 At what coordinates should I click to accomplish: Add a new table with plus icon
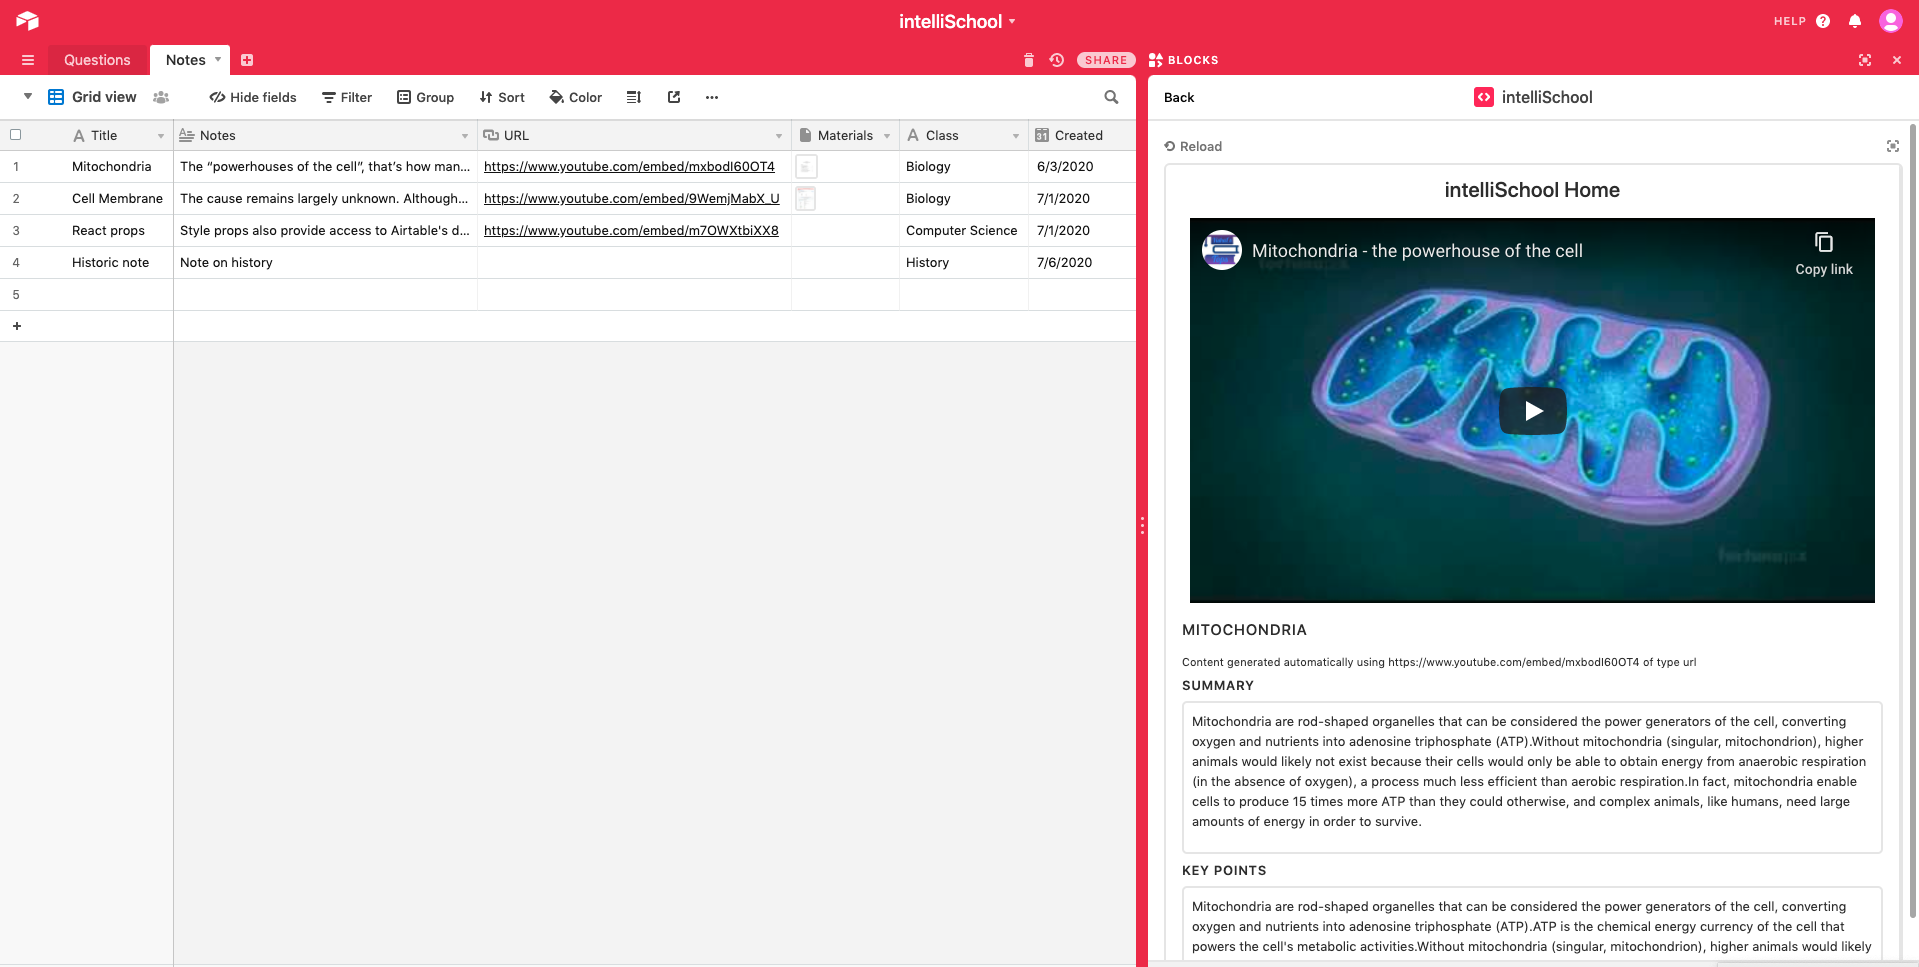click(x=247, y=60)
